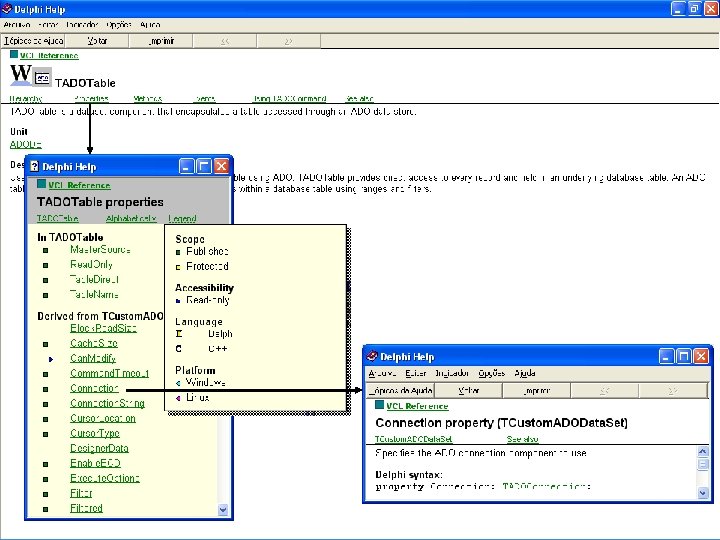Click the Delphi Help icon in the Connection property window title bar

372,356
